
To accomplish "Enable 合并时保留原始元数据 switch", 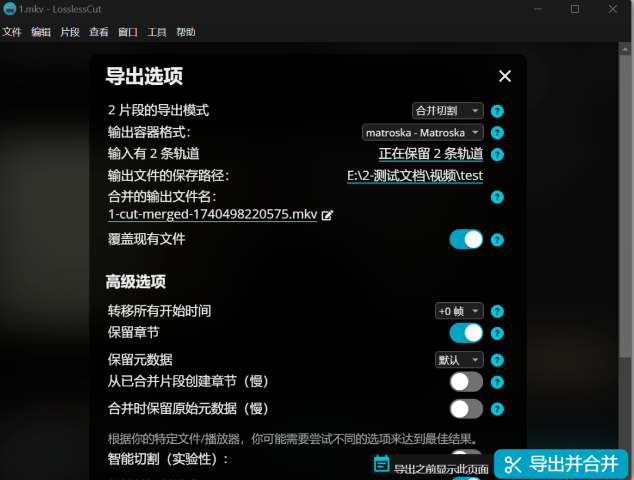I will pyautogui.click(x=466, y=408).
